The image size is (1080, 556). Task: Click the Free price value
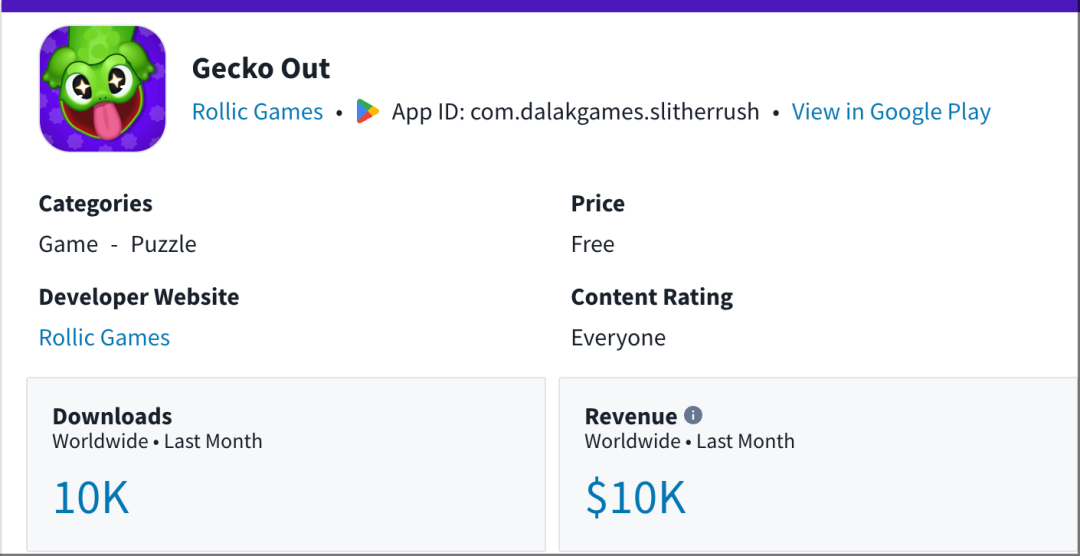coord(592,245)
